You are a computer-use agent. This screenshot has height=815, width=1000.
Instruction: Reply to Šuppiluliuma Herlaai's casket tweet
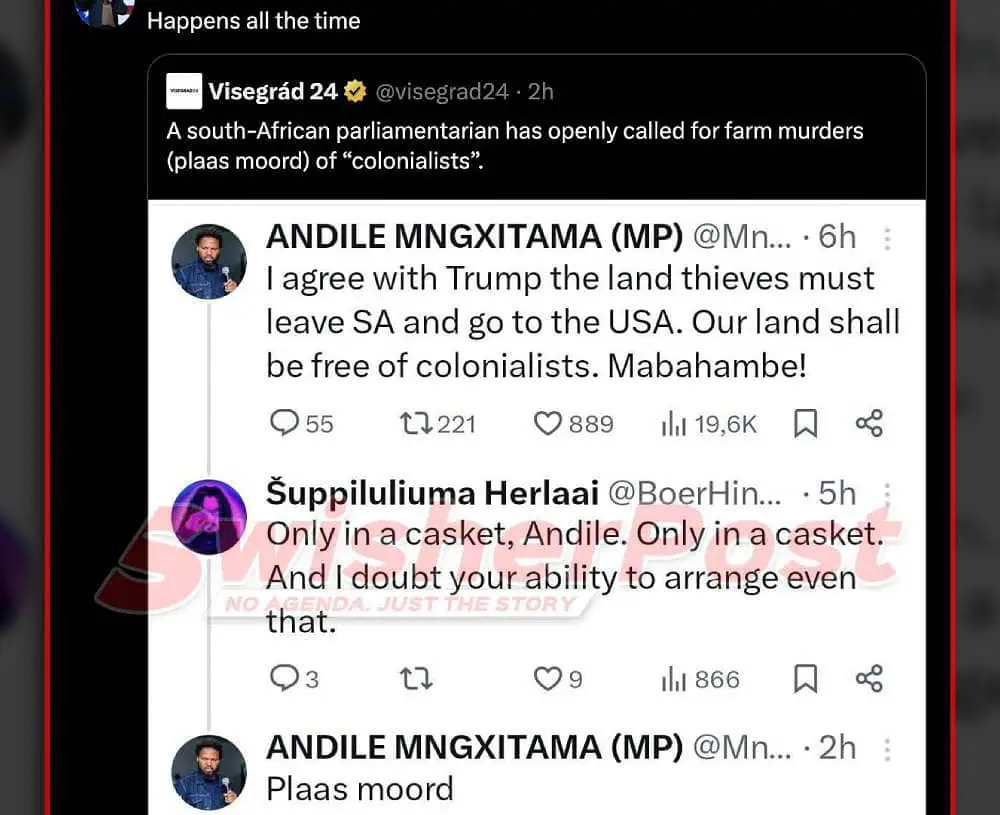coord(286,680)
